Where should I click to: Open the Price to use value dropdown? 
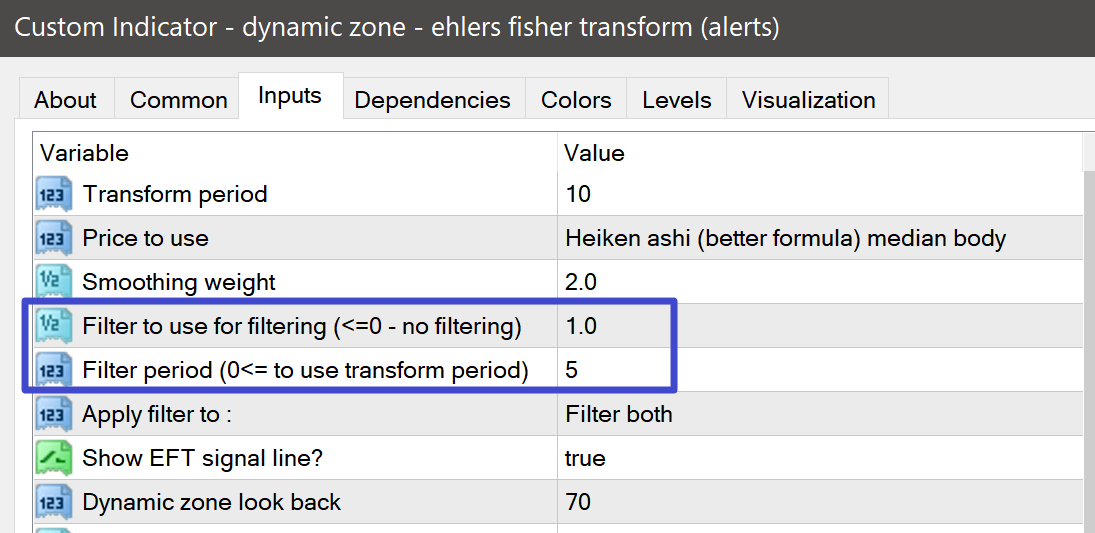click(x=820, y=238)
